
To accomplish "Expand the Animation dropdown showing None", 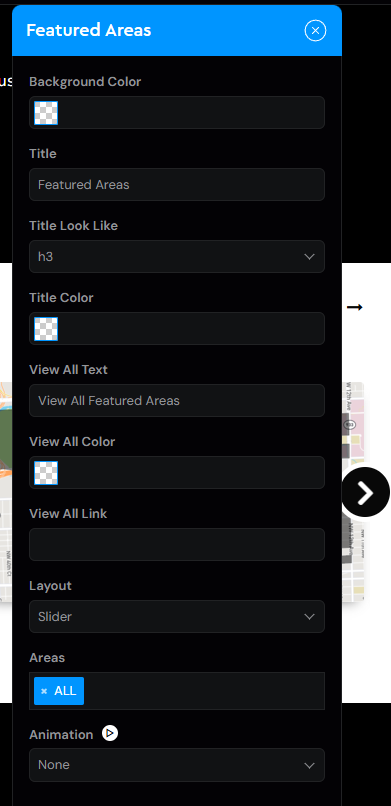I will pyautogui.click(x=177, y=765).
